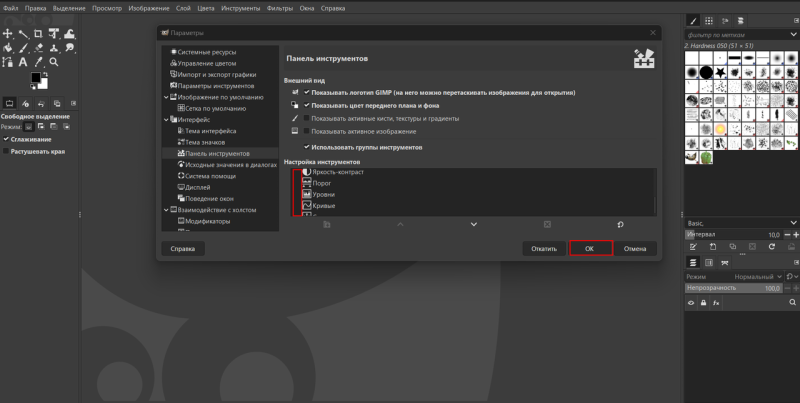This screenshot has width=800, height=403.
Task: Select the Paths tool in toolbox
Action: pyautogui.click(x=8, y=62)
